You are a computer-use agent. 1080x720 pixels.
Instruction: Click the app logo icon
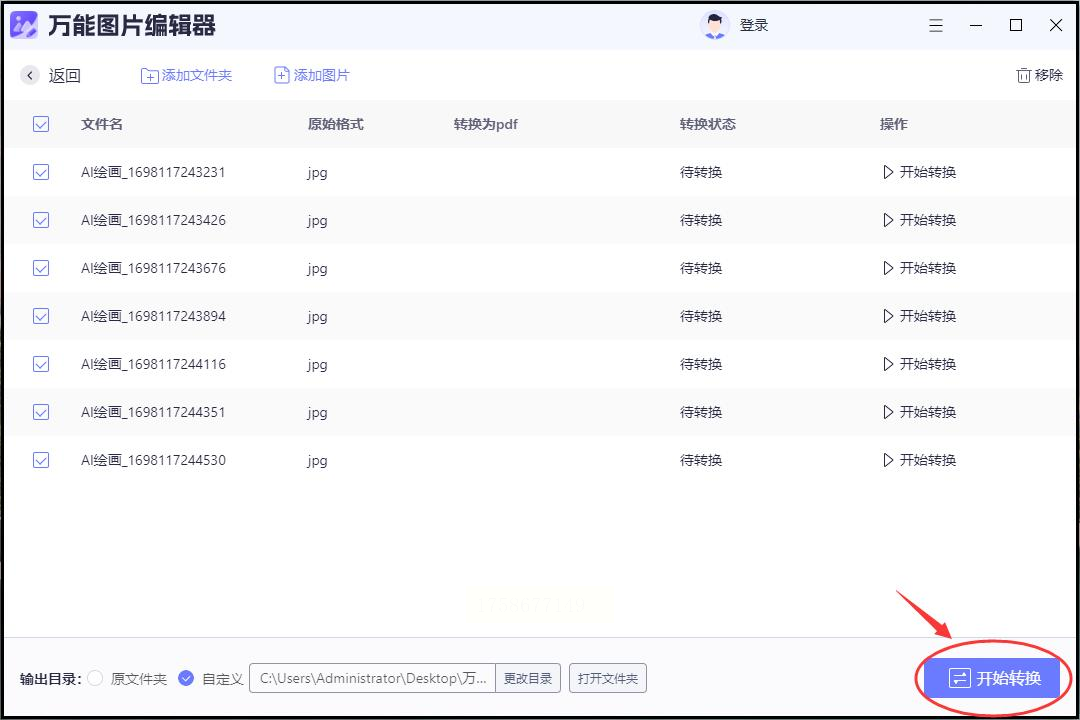pos(23,25)
